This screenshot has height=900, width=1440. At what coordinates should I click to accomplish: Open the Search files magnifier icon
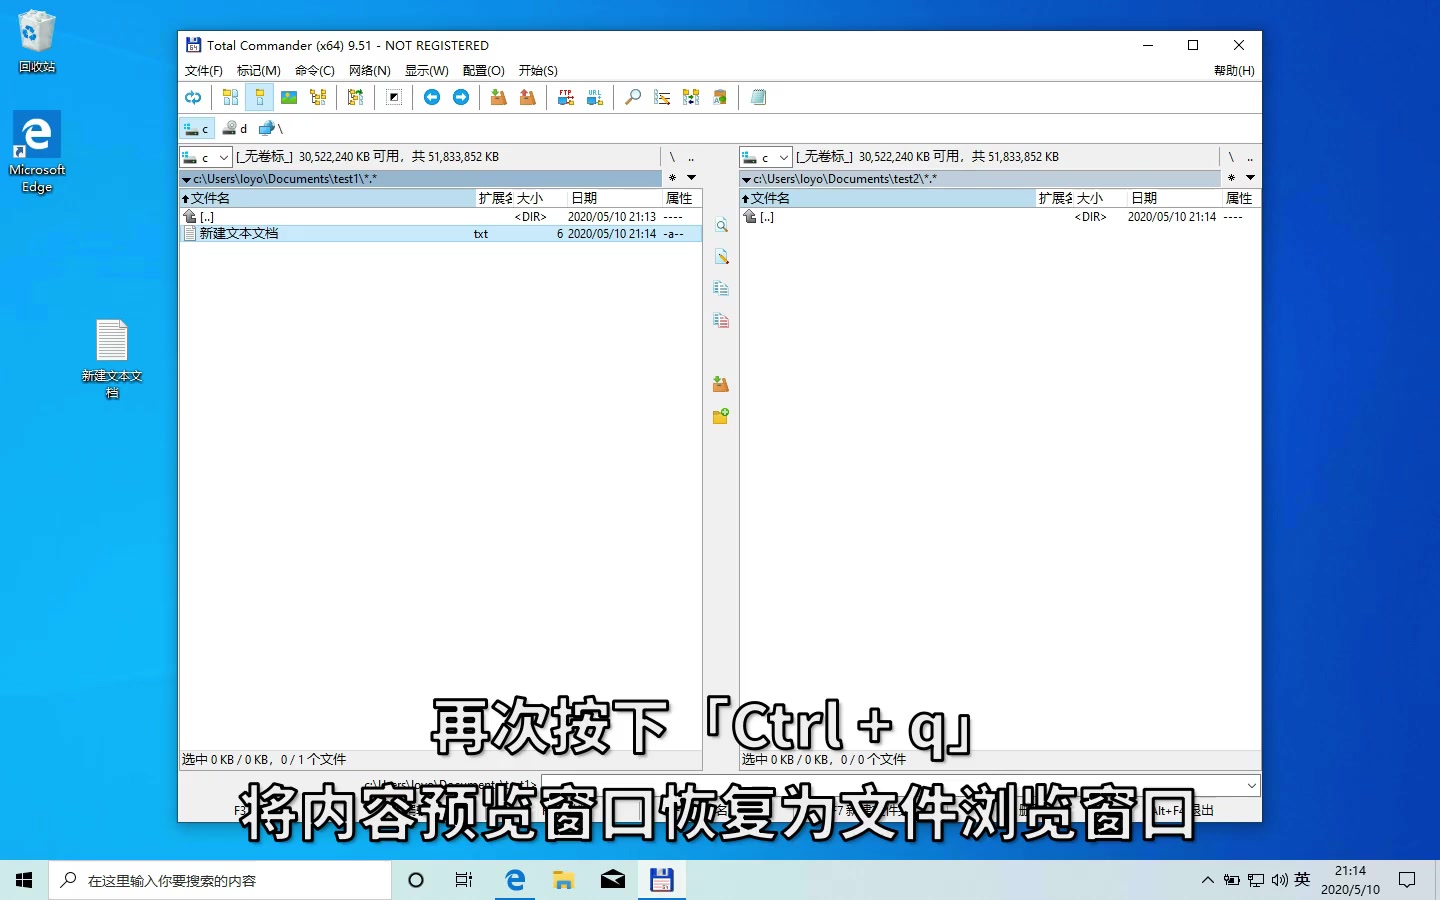633,97
